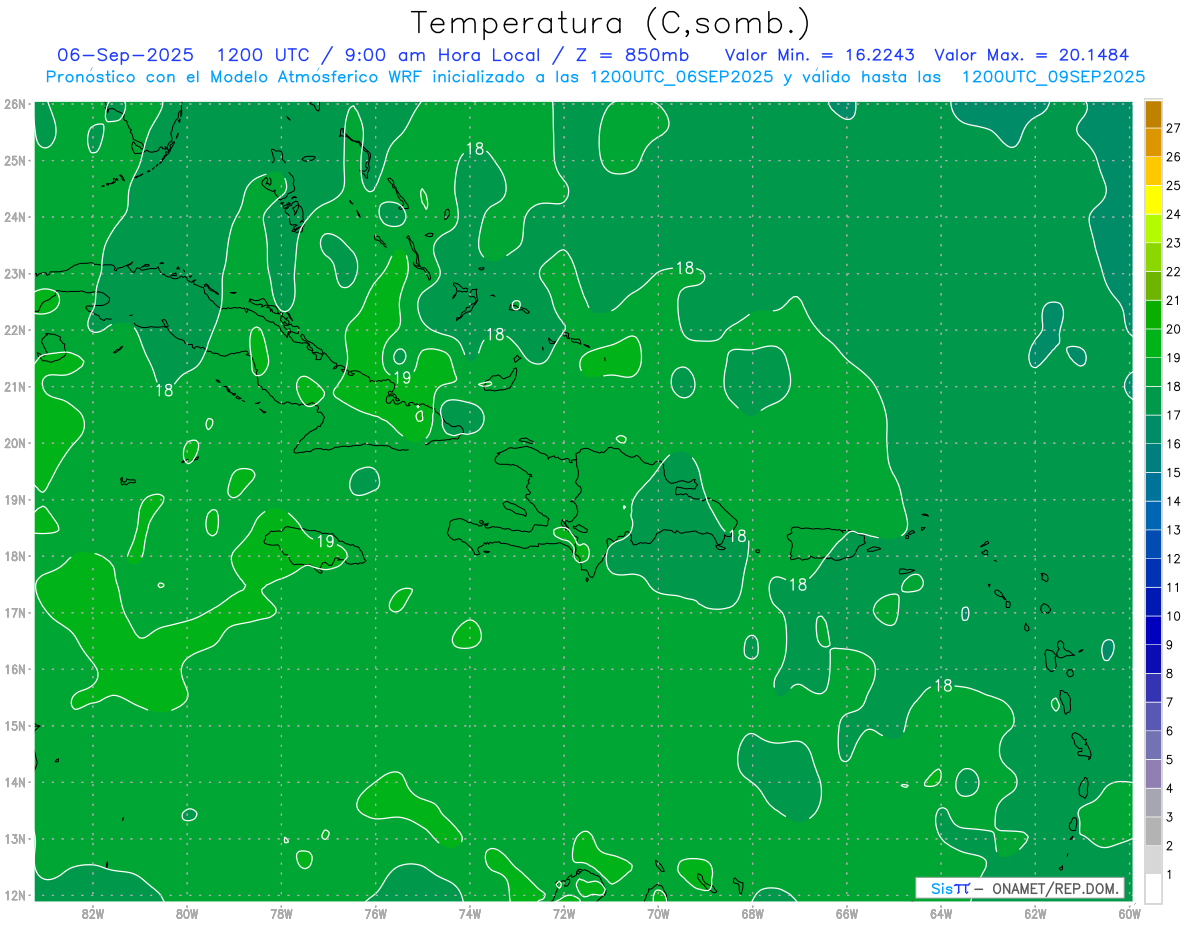Click the "19" contour label over eastern Cuba
This screenshot has width=1200, height=927.
[402, 377]
